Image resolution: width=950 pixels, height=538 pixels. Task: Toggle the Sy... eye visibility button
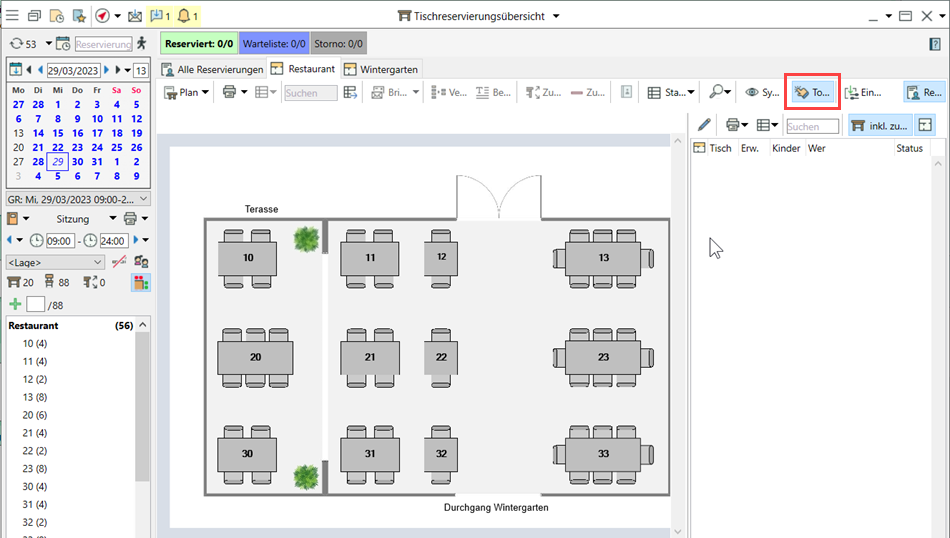762,92
